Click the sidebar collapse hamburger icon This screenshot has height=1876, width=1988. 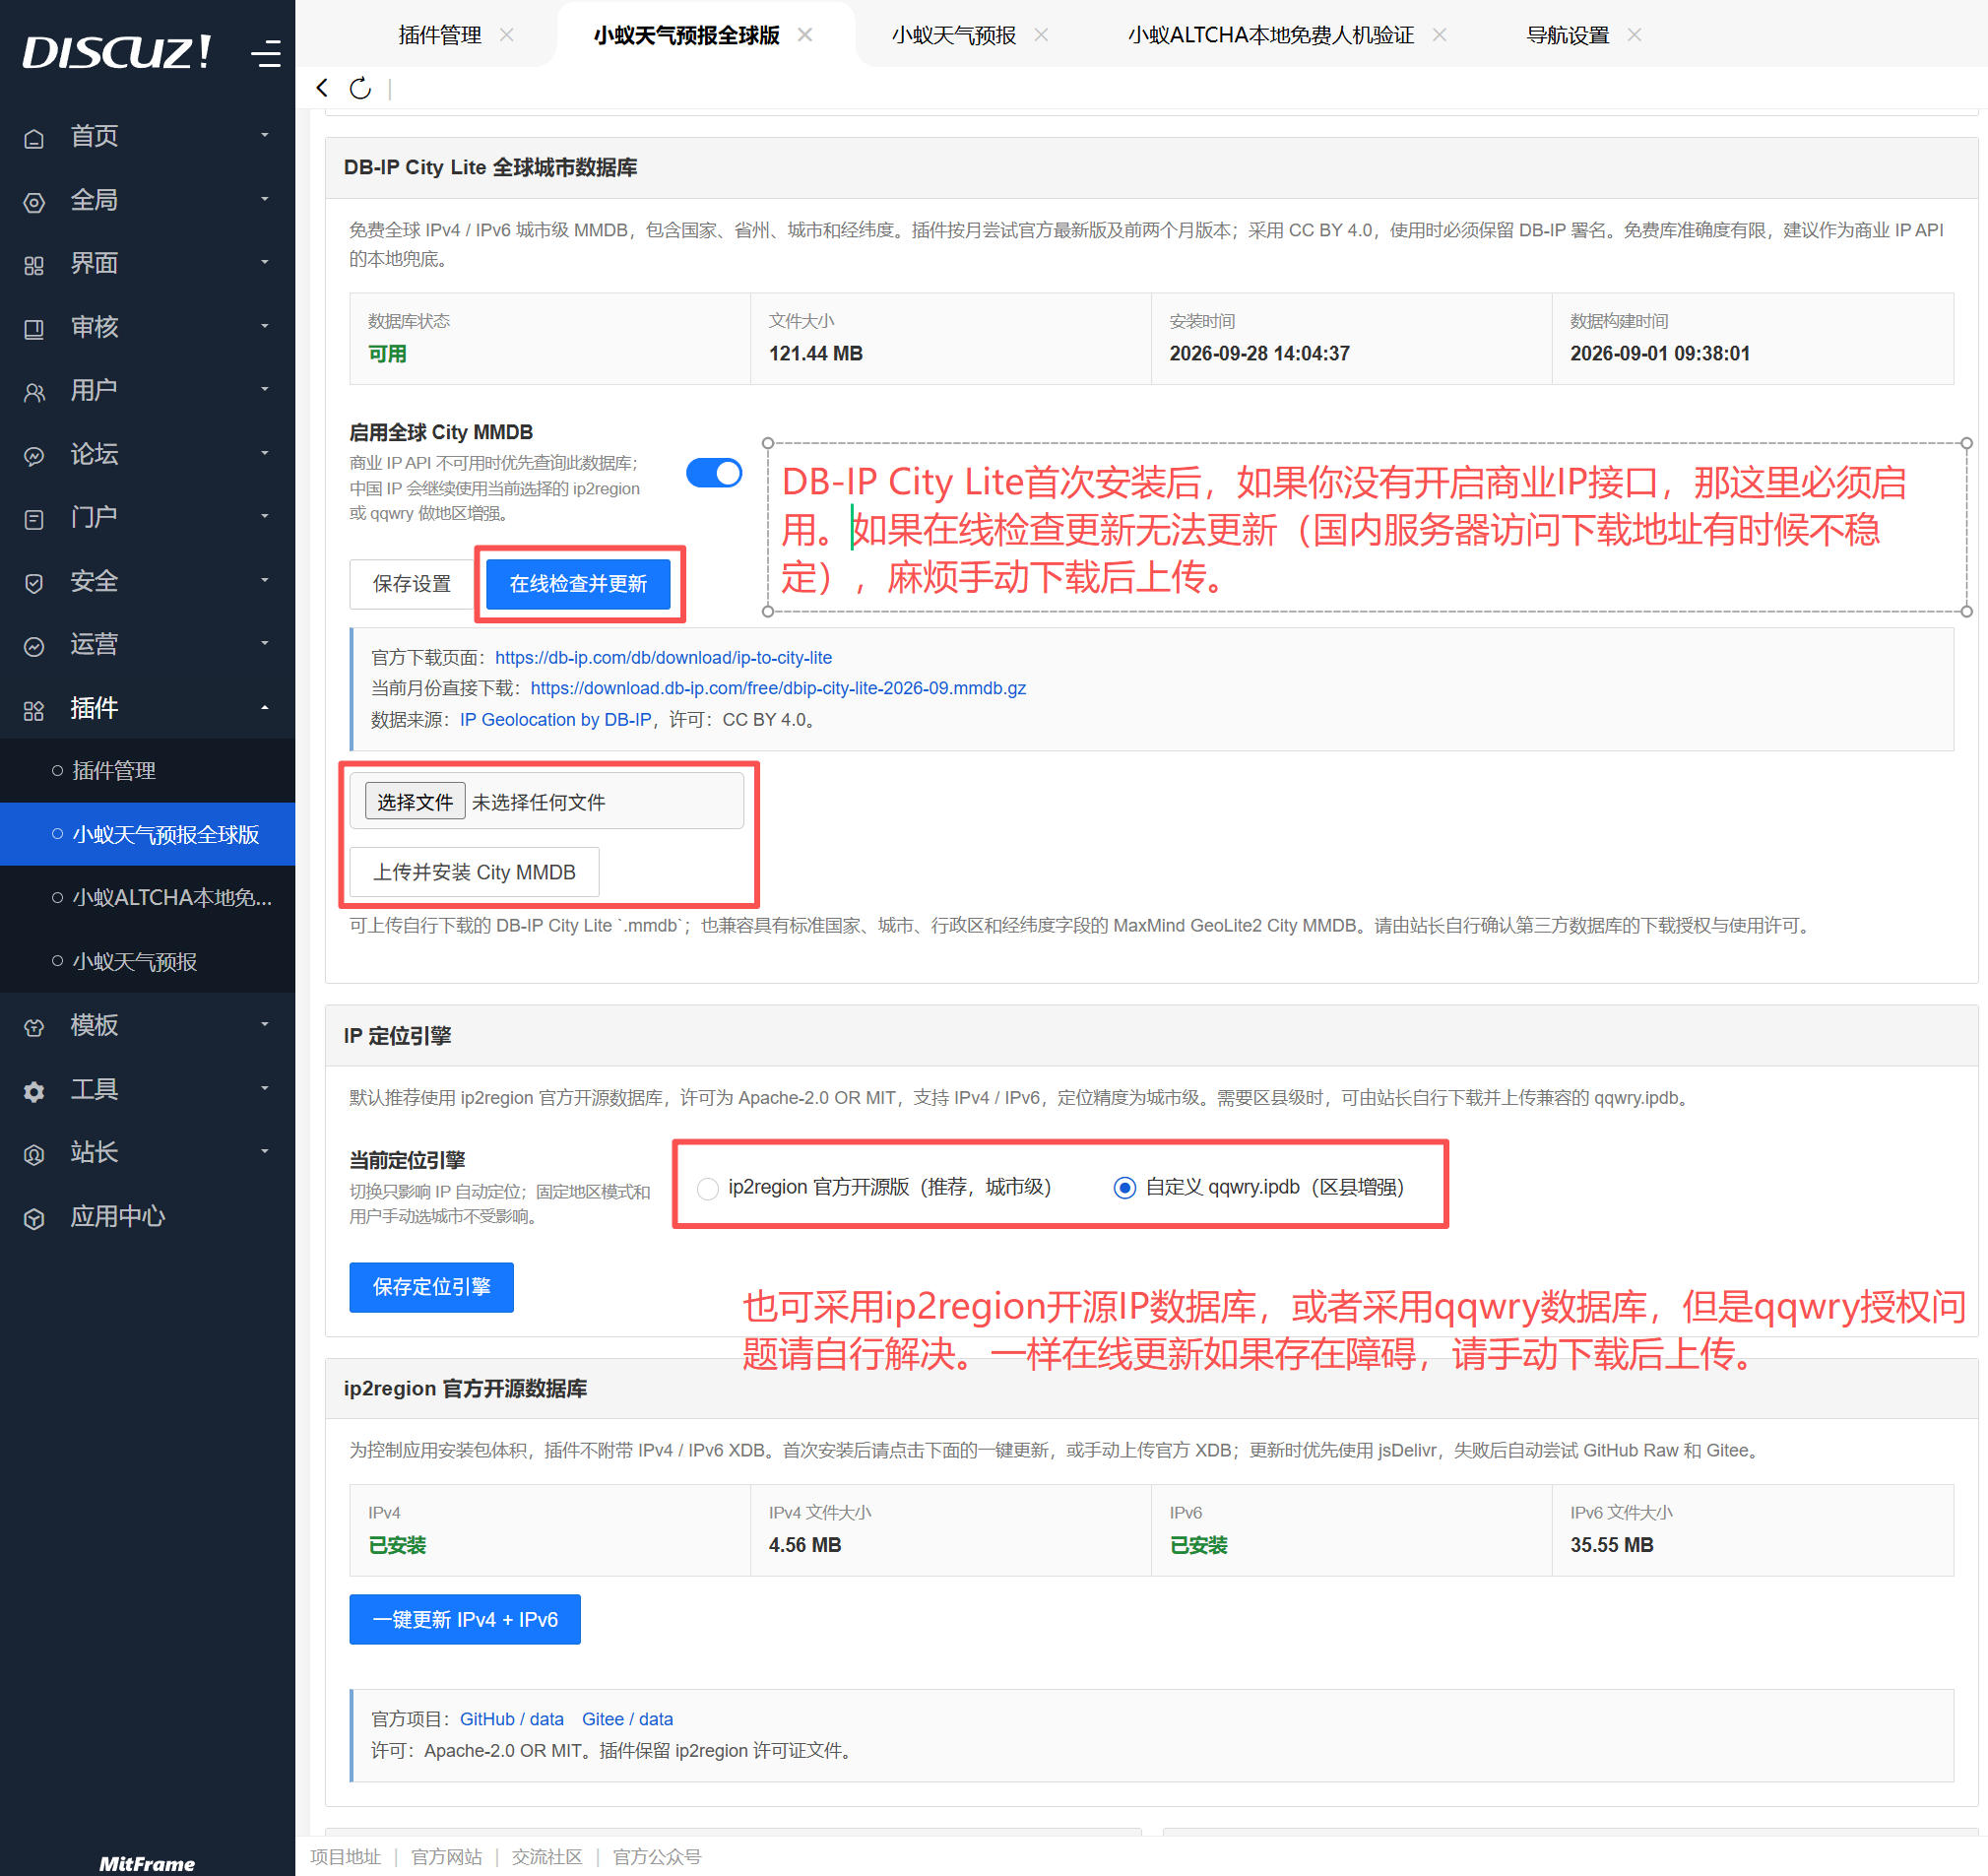(x=265, y=53)
